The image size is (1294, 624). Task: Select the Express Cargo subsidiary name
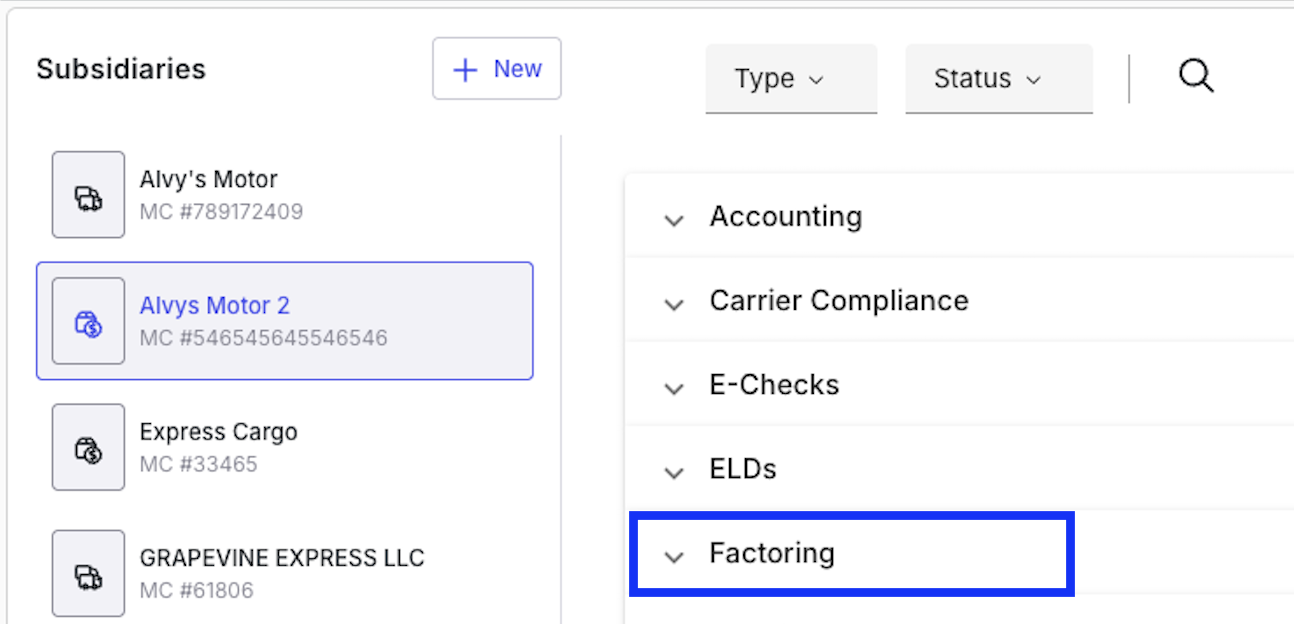click(x=219, y=432)
